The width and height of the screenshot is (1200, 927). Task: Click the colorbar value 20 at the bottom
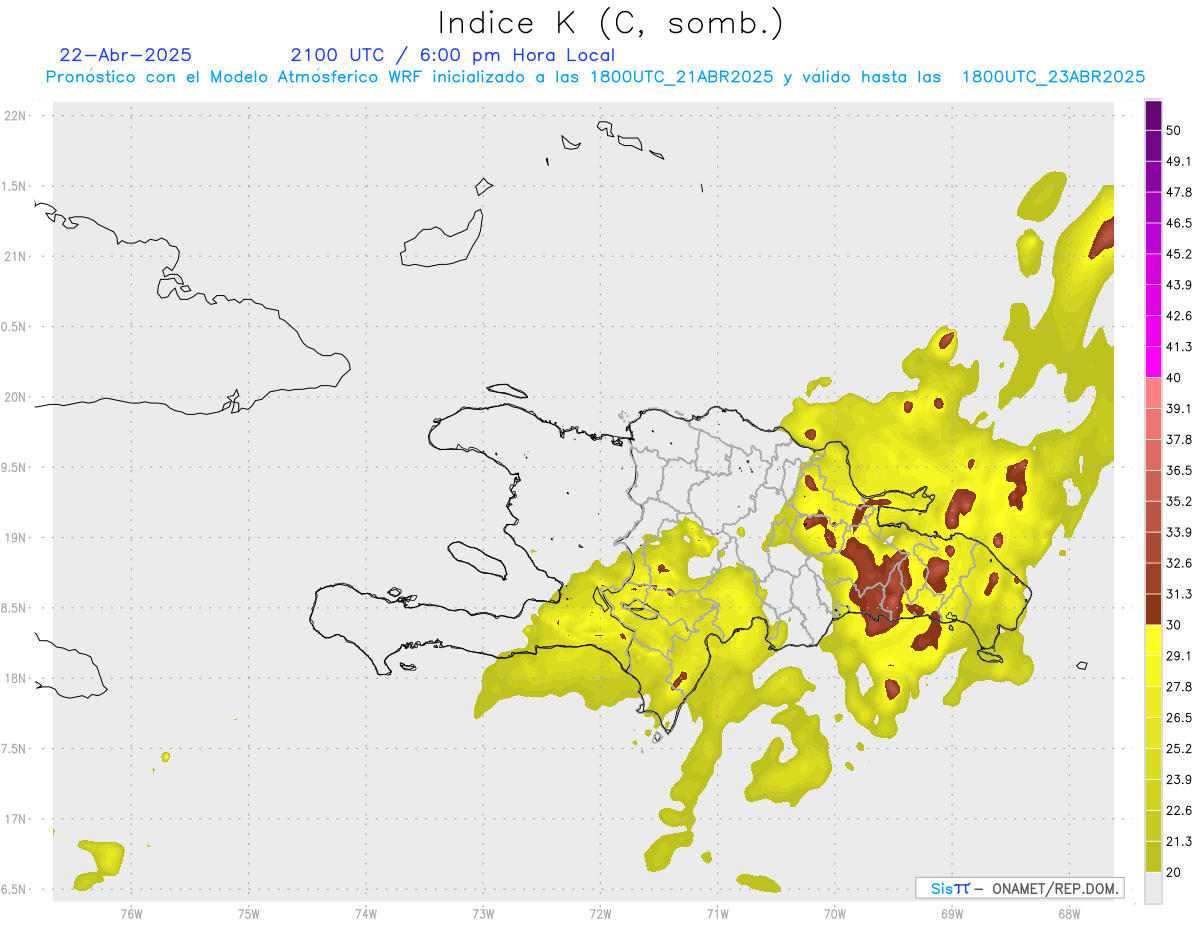[x=1174, y=872]
